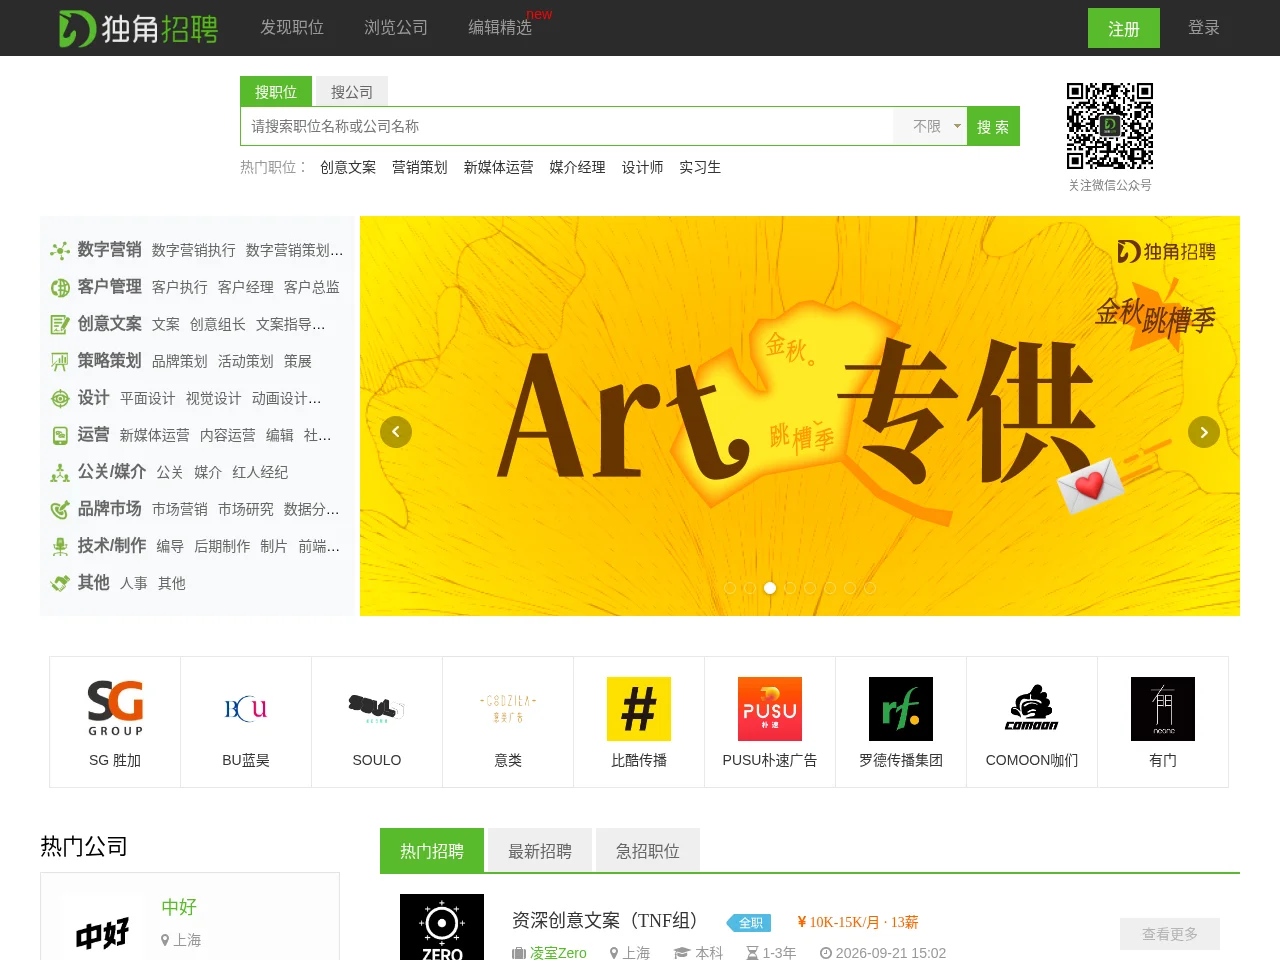Open 编辑精选 in the navigation bar

pos(500,28)
